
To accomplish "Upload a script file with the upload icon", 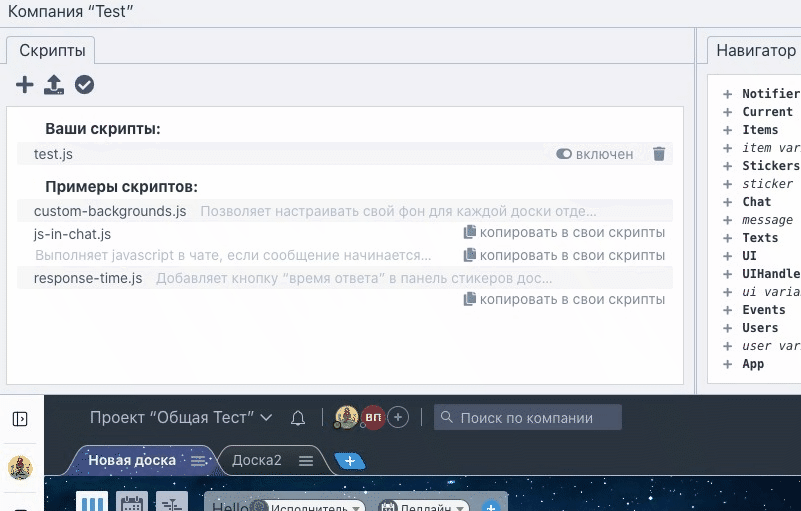I will point(54,85).
